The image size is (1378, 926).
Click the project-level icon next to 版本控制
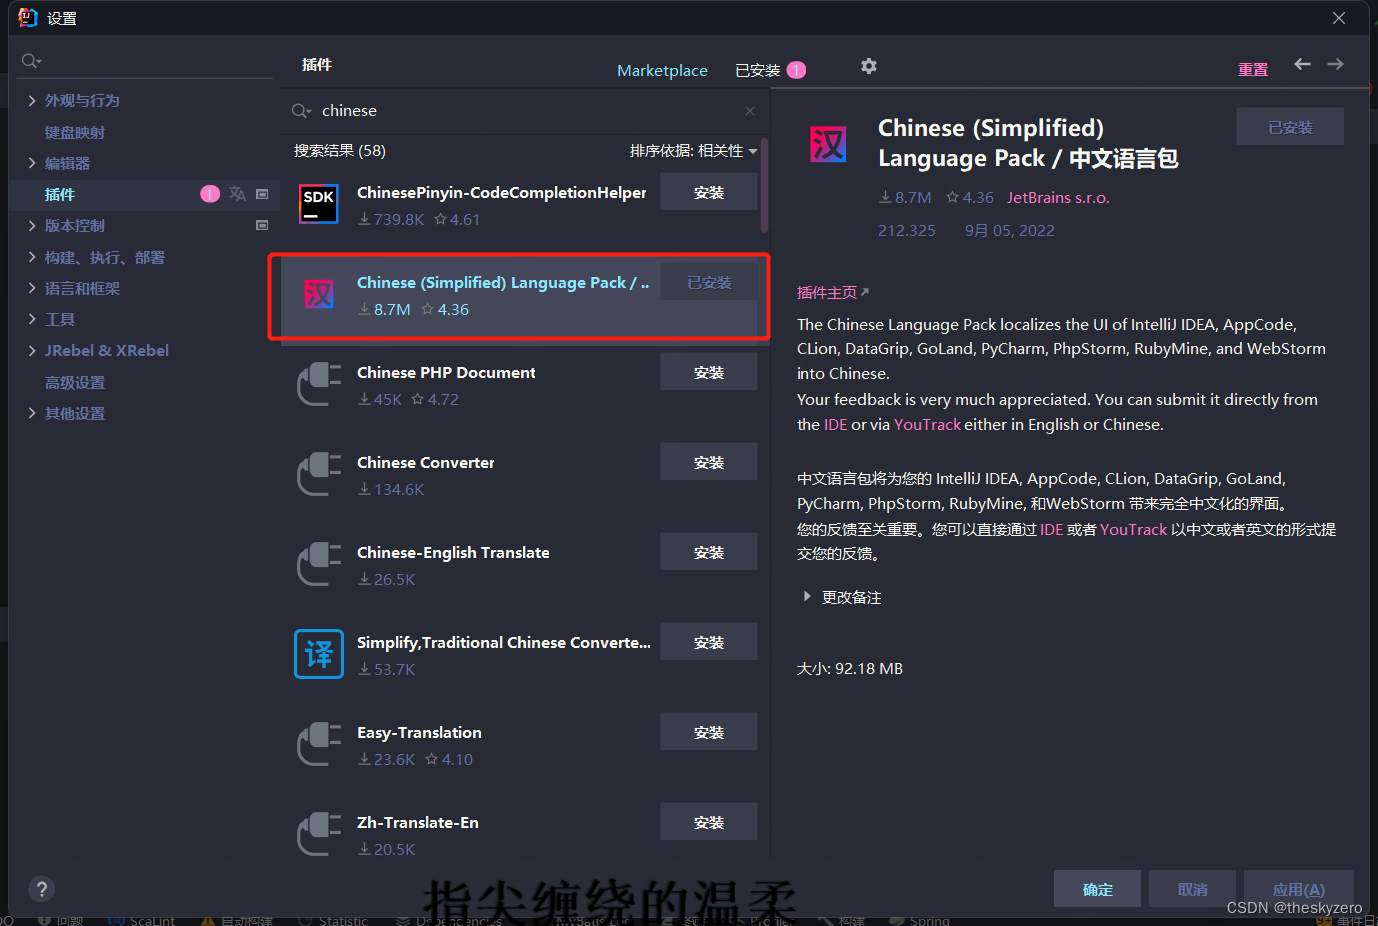click(262, 225)
